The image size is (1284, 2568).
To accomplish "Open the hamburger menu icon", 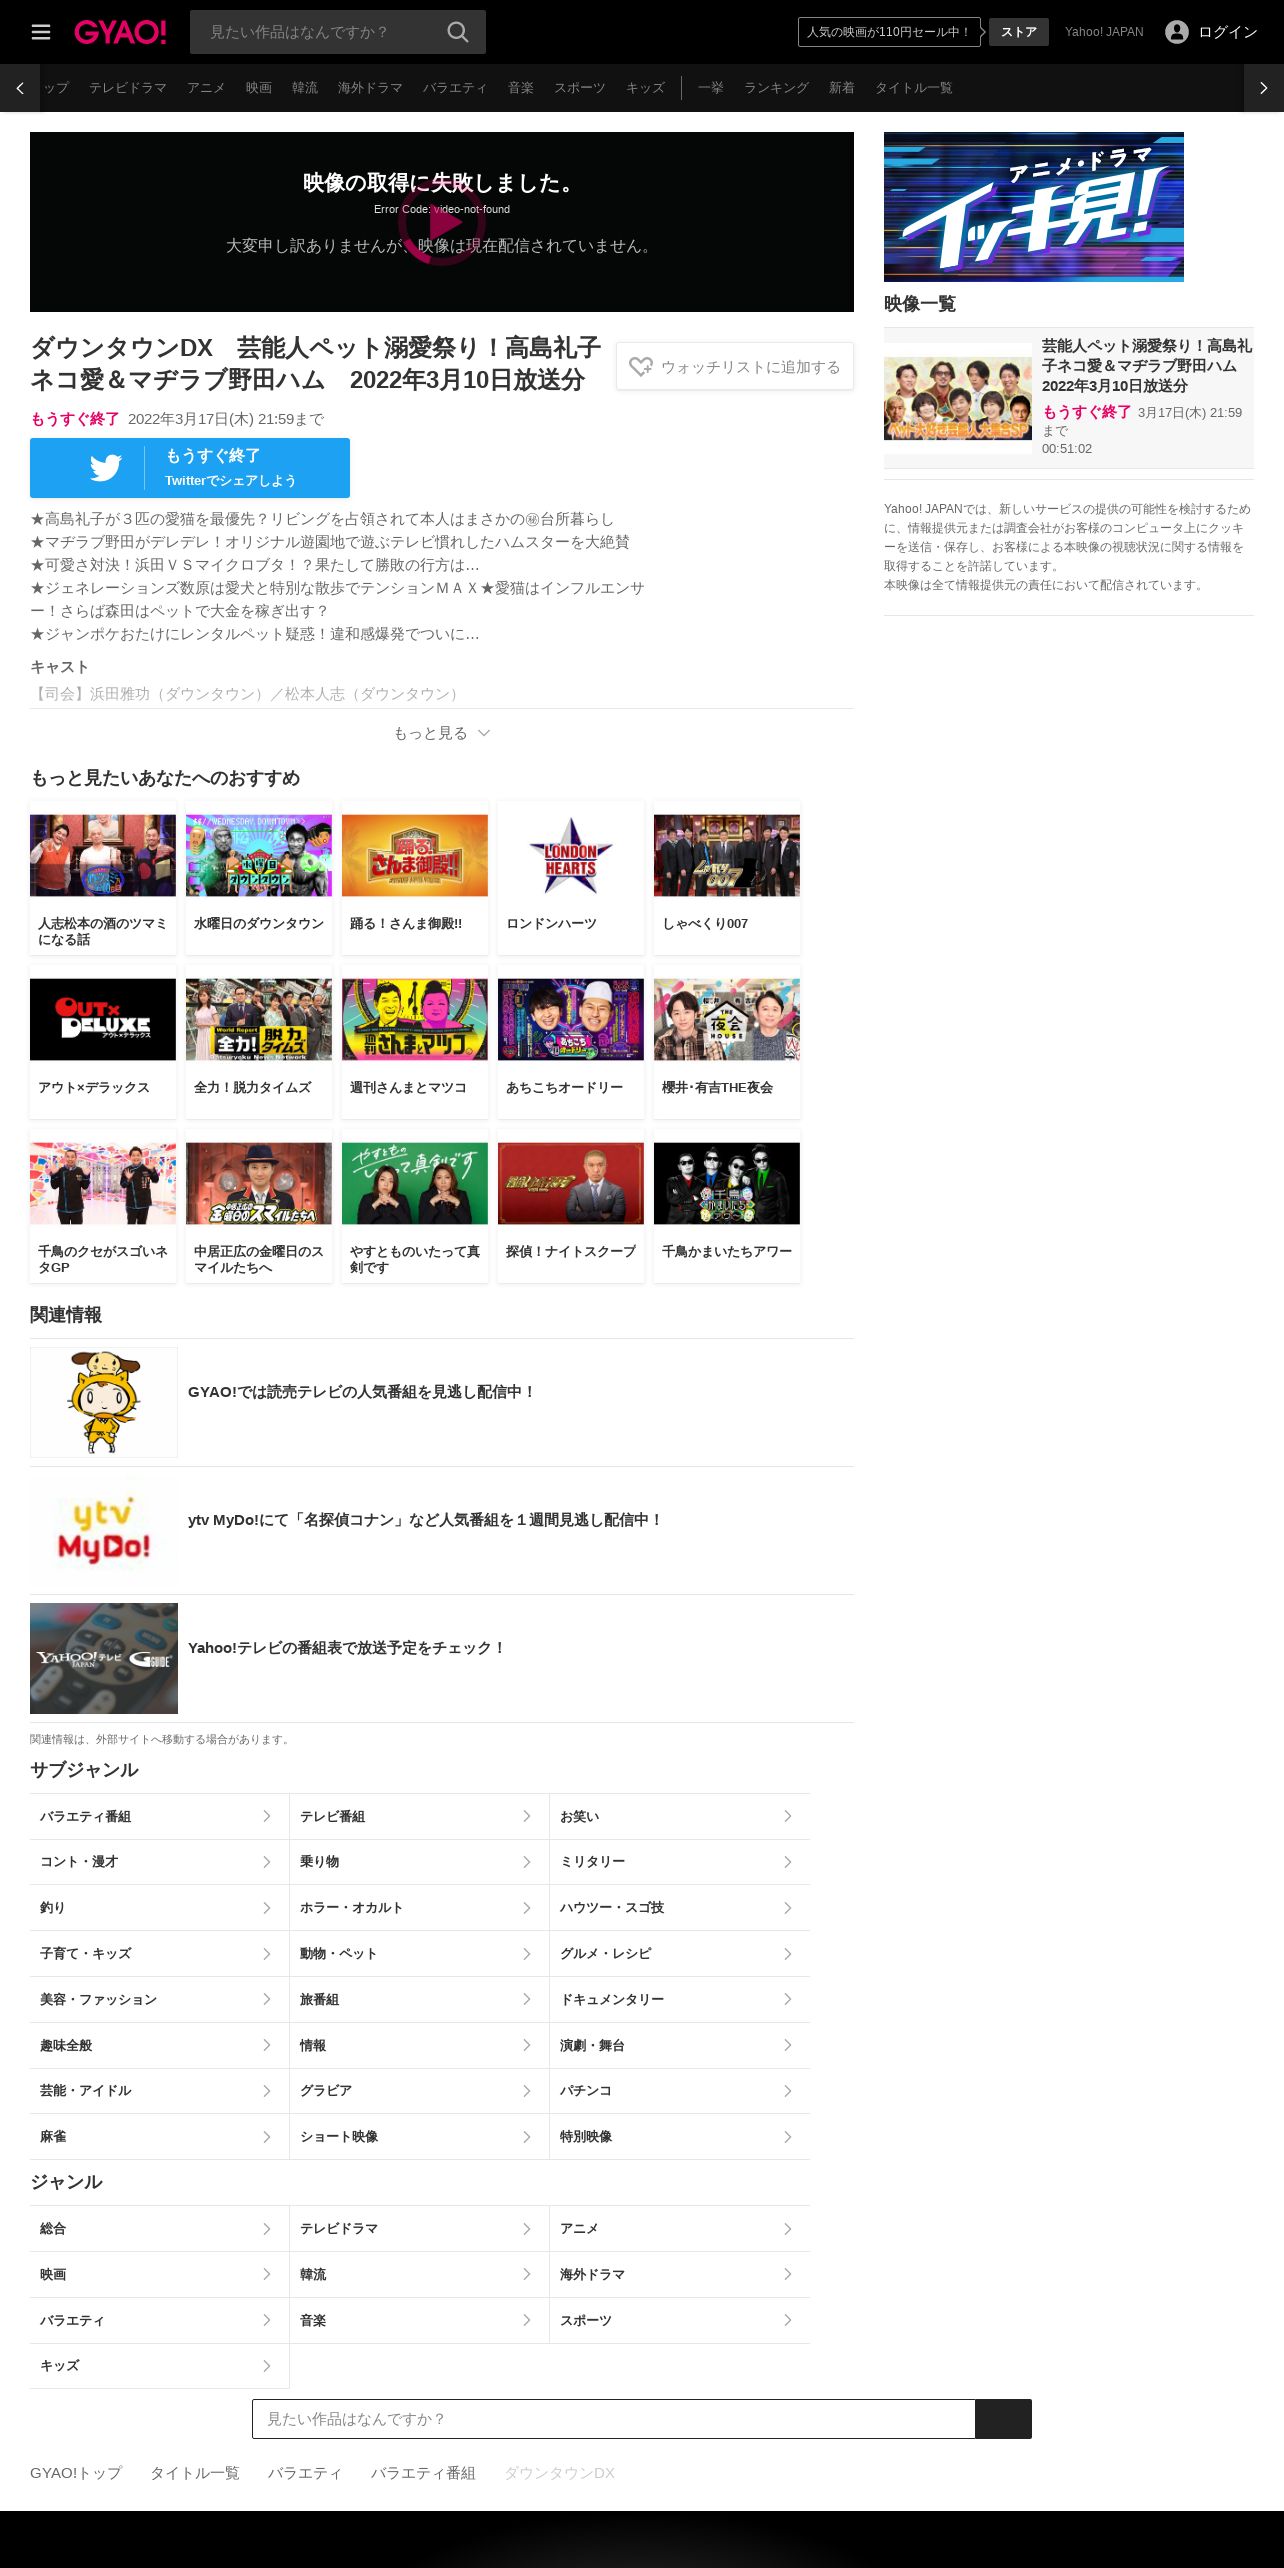I will tap(41, 32).
